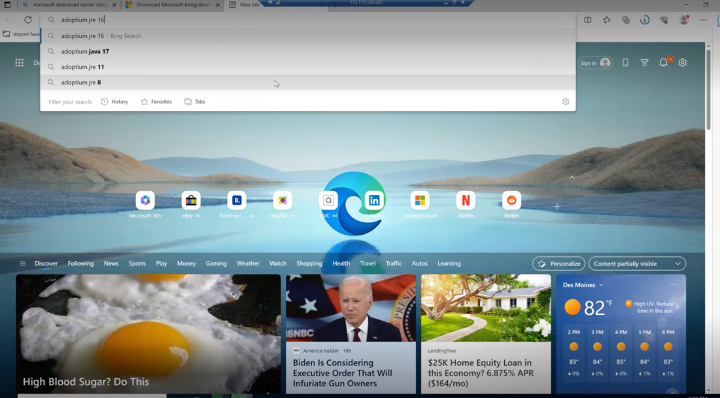
Task: Select the Learning feed tab
Action: [x=449, y=263]
